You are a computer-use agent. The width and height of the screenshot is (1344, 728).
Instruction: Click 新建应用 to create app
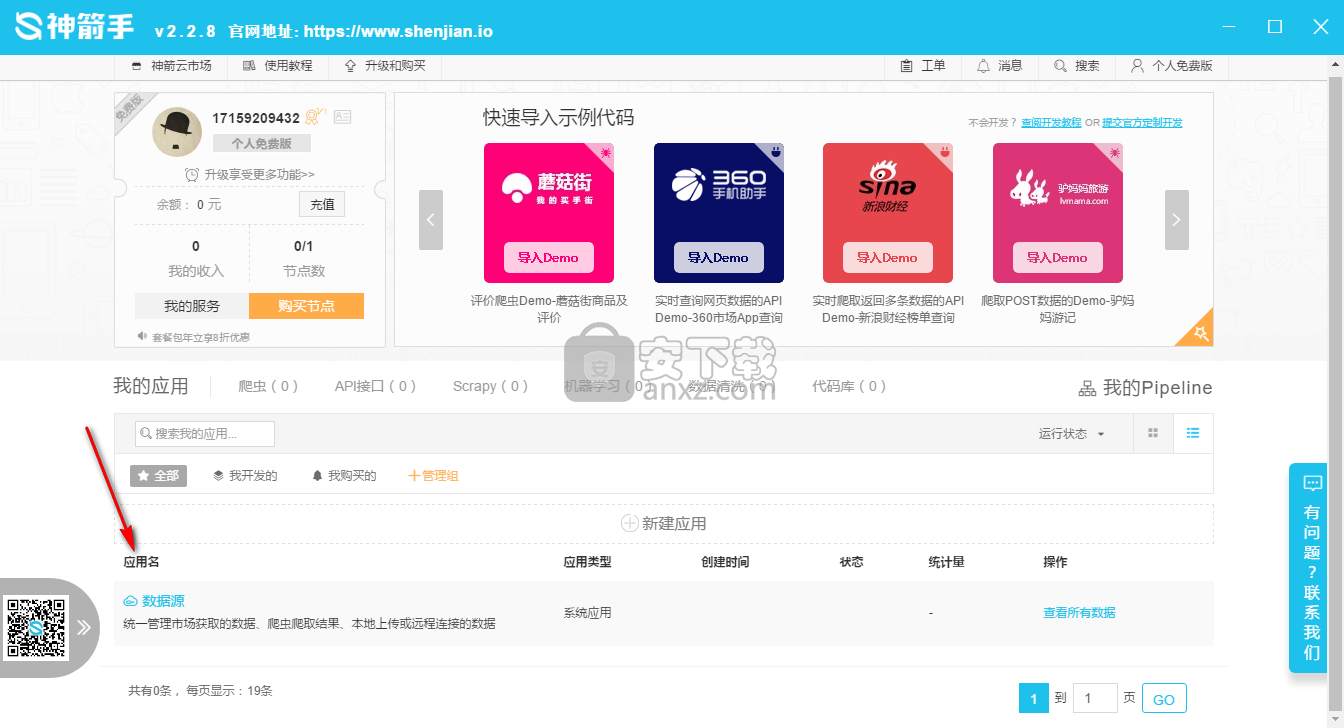coord(664,523)
